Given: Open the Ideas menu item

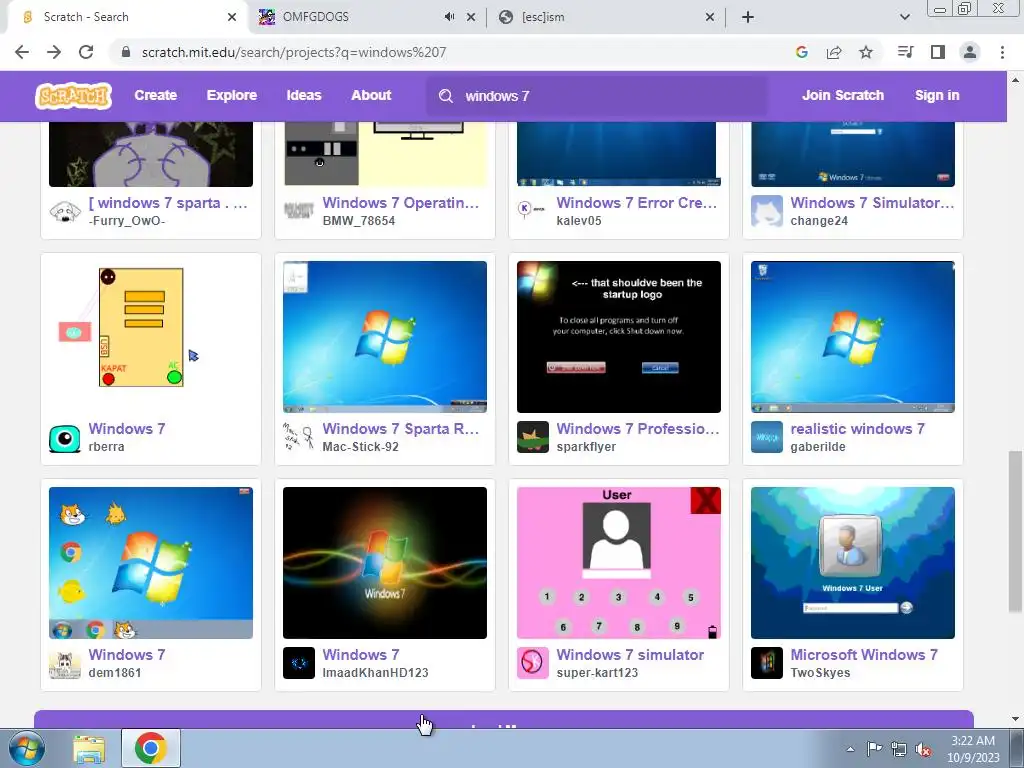Looking at the screenshot, I should [x=304, y=95].
